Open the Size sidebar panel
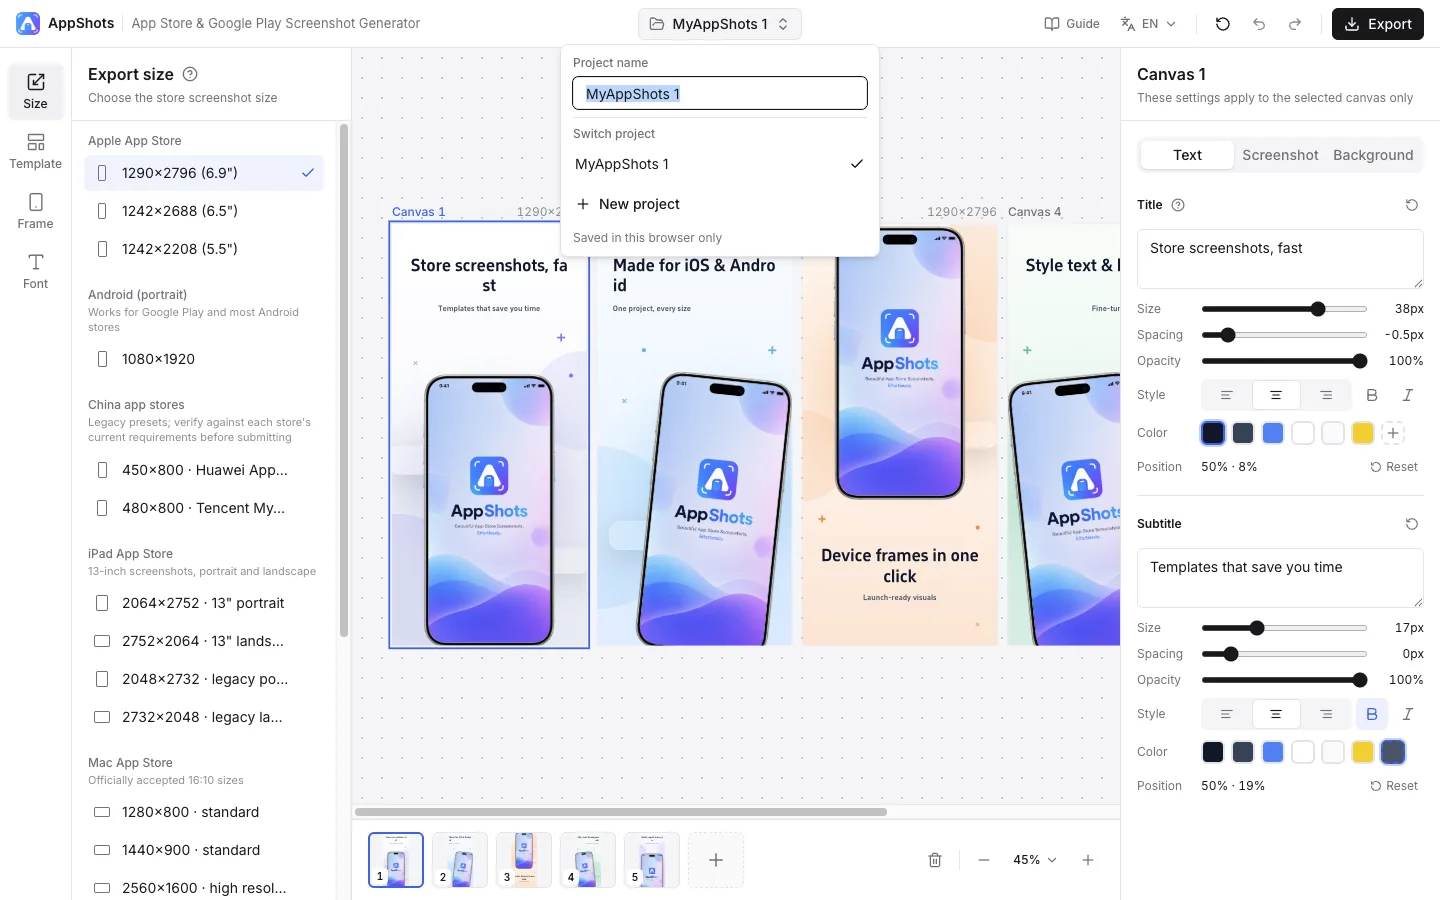This screenshot has width=1440, height=900. [35, 91]
